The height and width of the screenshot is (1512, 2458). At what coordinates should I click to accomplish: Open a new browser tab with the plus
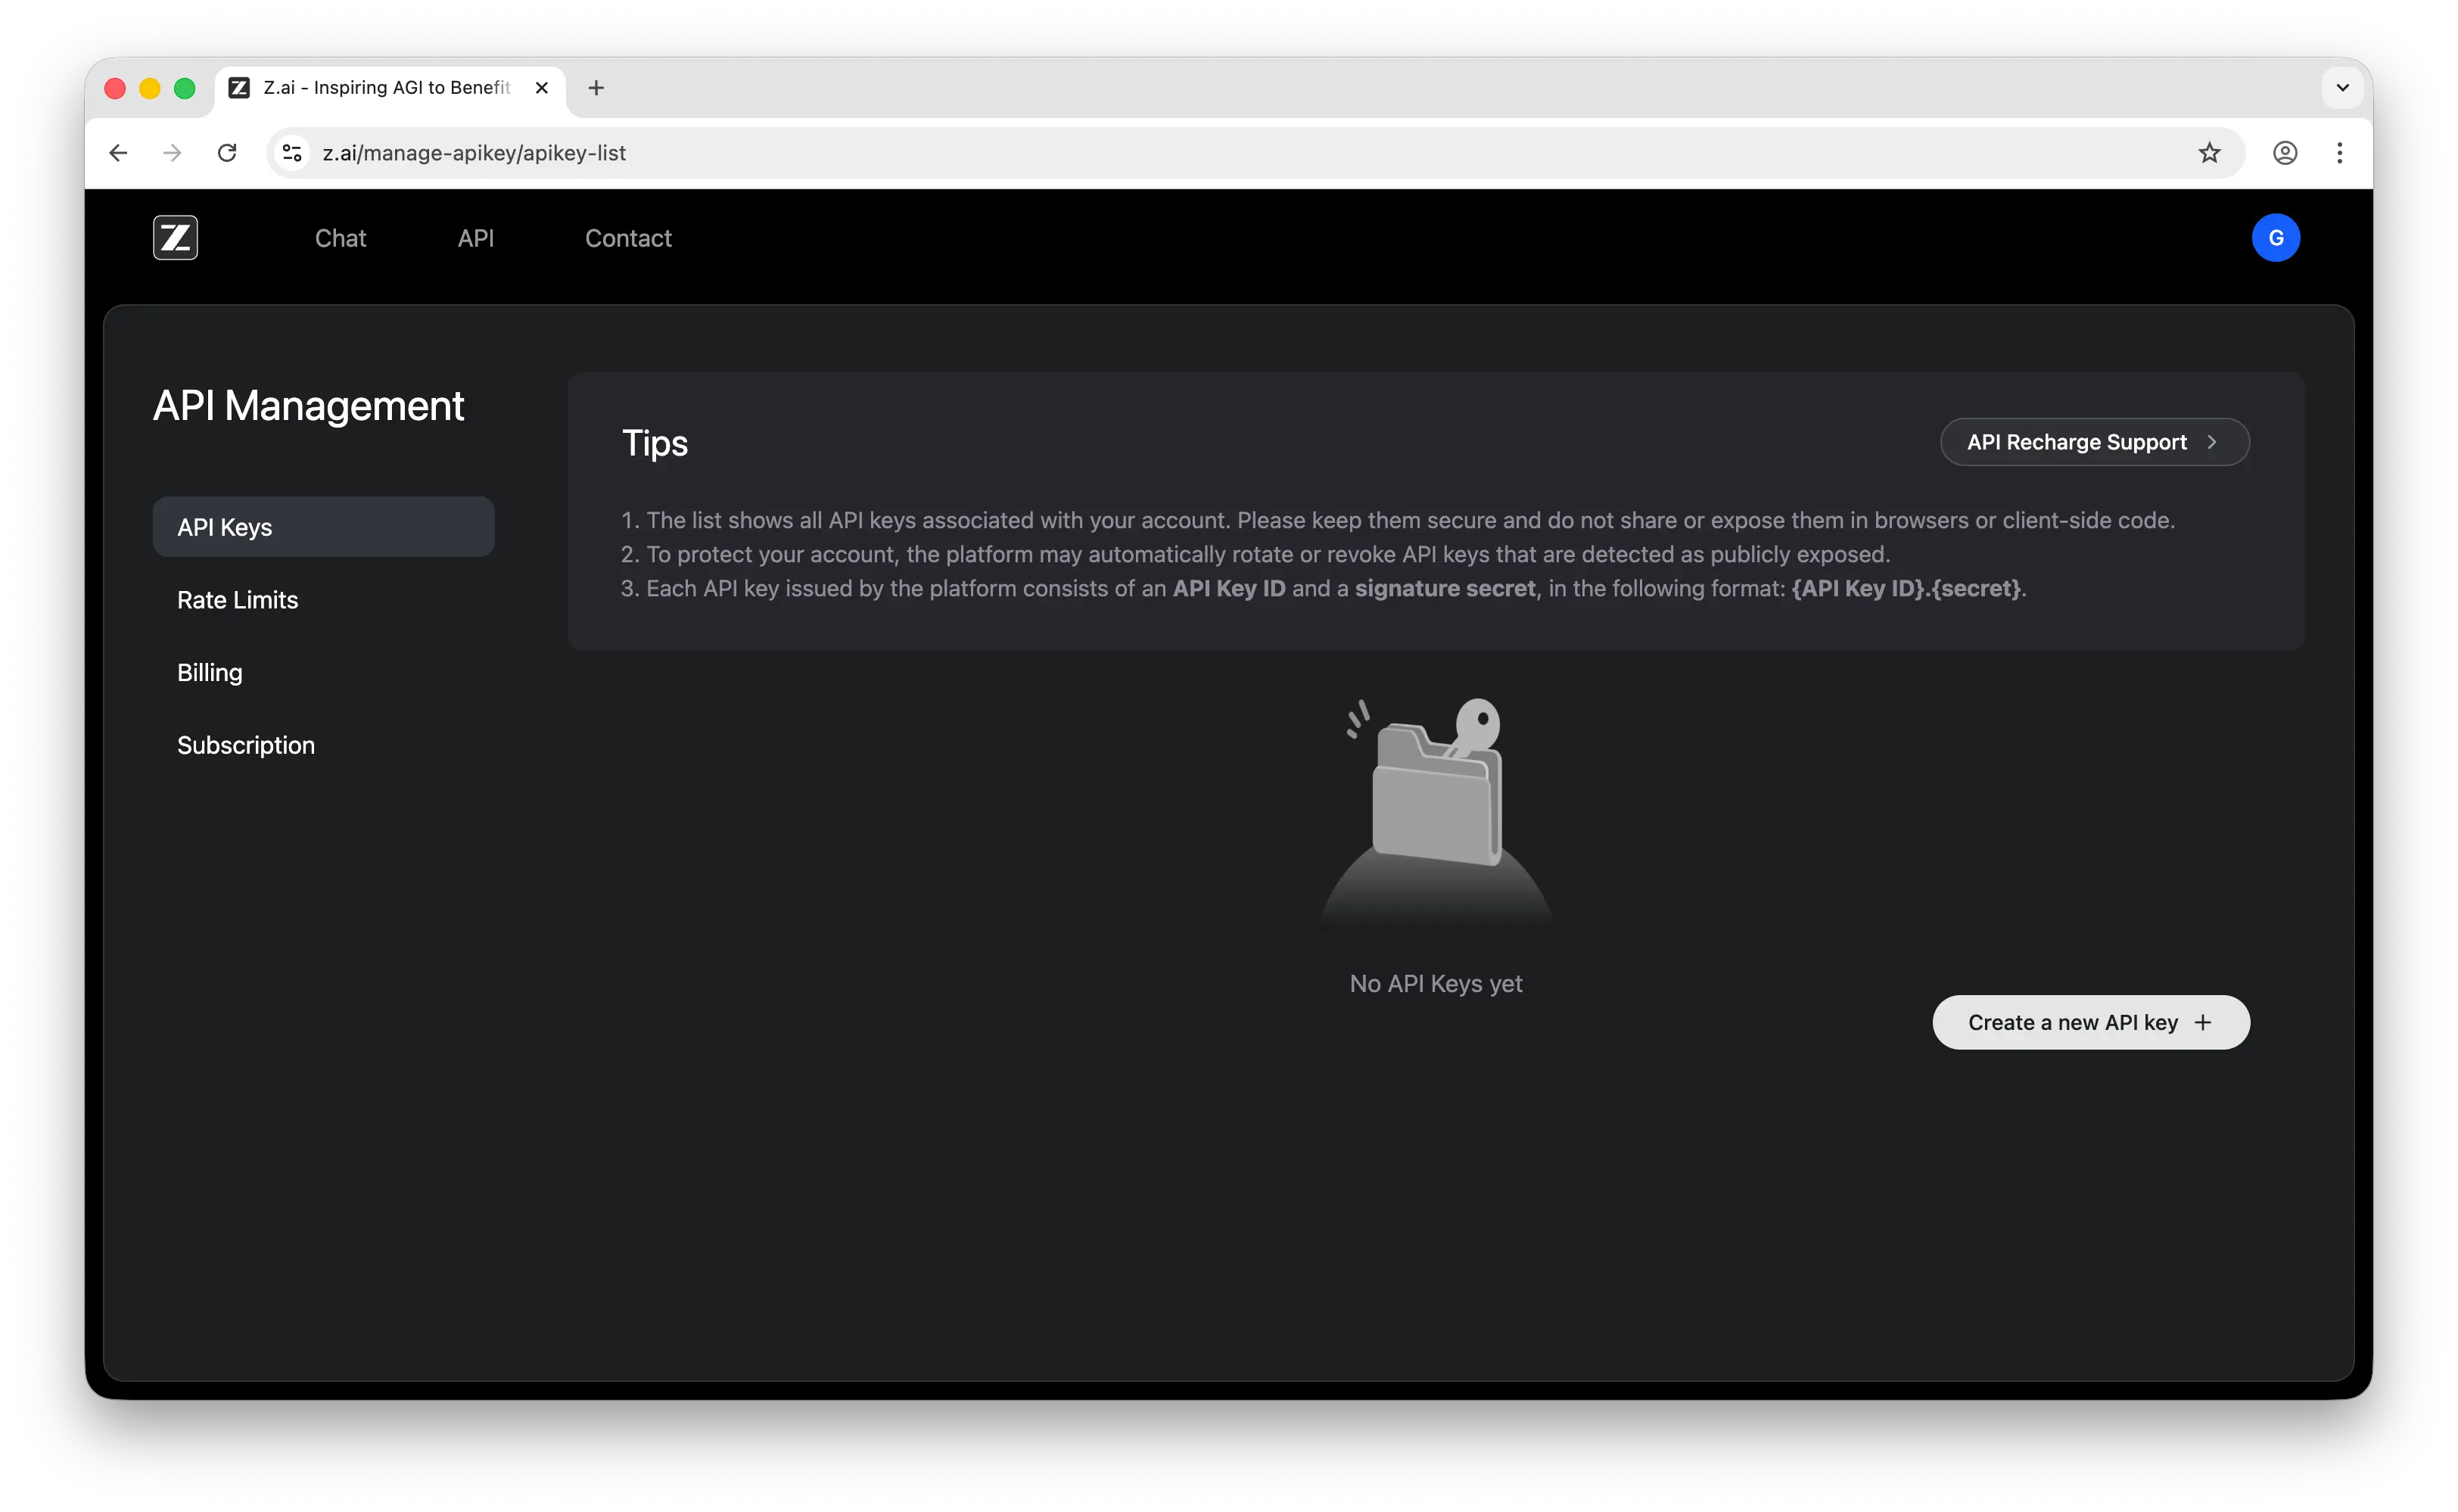point(596,88)
